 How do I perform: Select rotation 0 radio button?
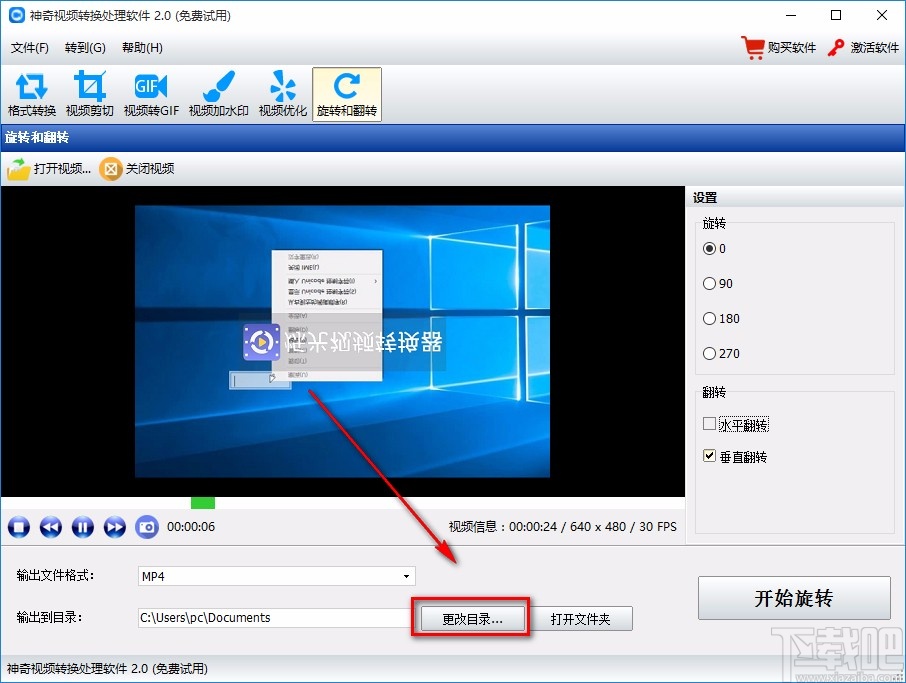pos(709,248)
